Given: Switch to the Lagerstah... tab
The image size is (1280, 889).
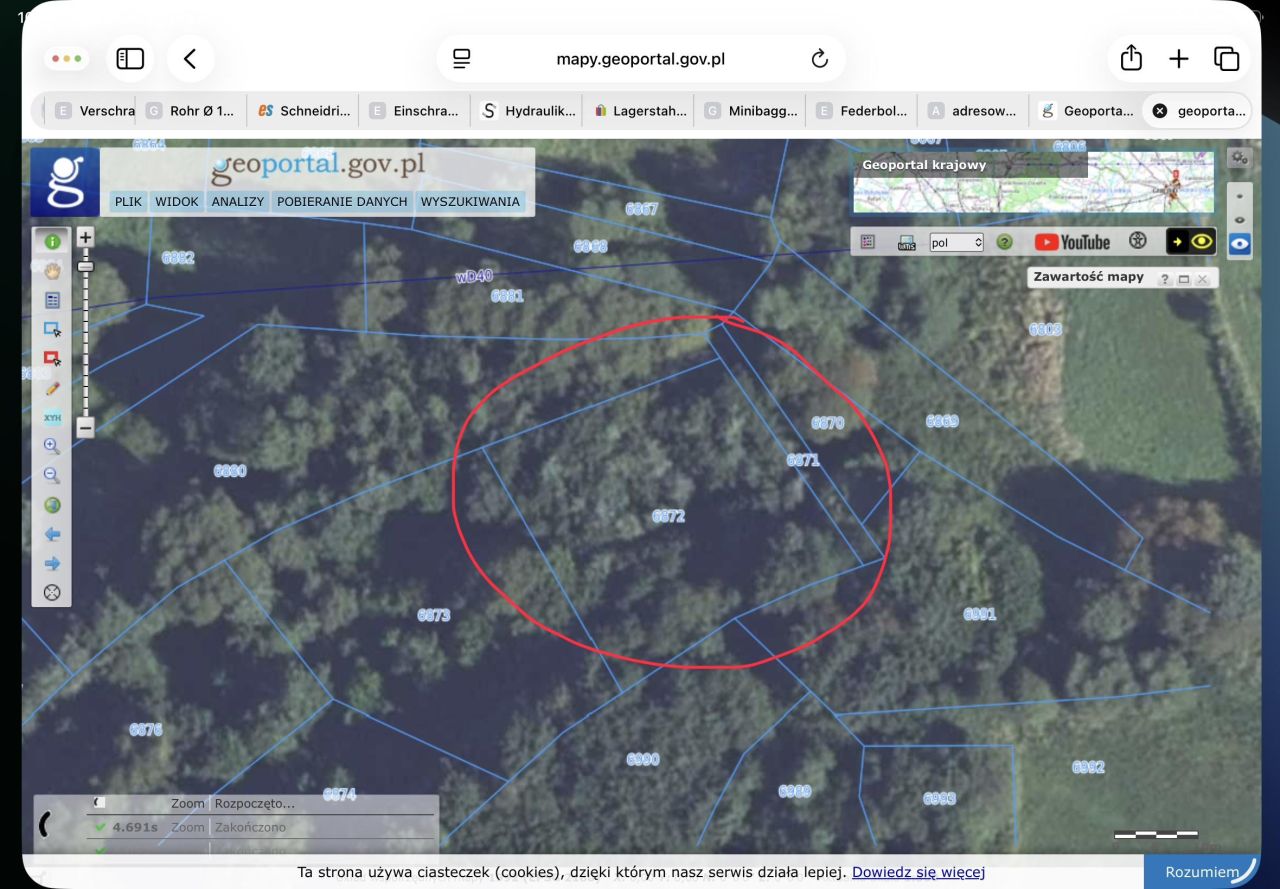Looking at the screenshot, I should point(639,111).
